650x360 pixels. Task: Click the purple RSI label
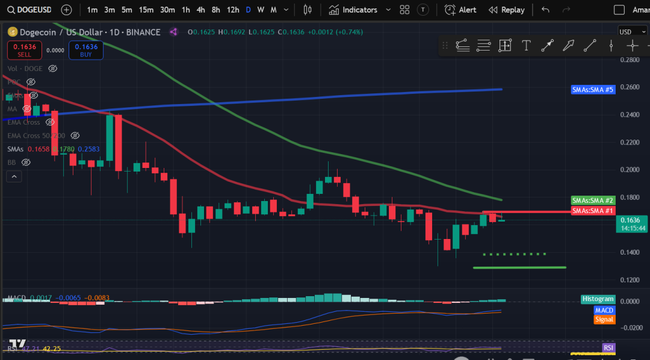click(x=608, y=348)
